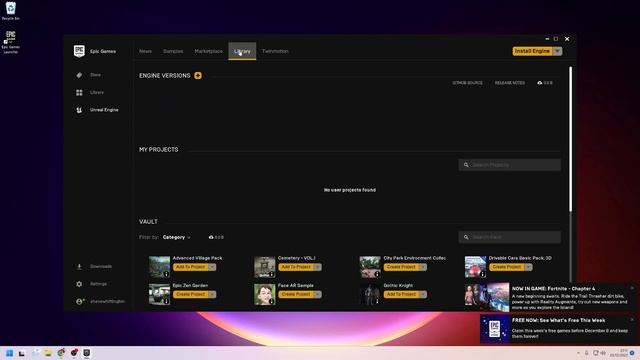Open the Free Now weekly games notification
Screen dimensions: 640x360
(558, 329)
